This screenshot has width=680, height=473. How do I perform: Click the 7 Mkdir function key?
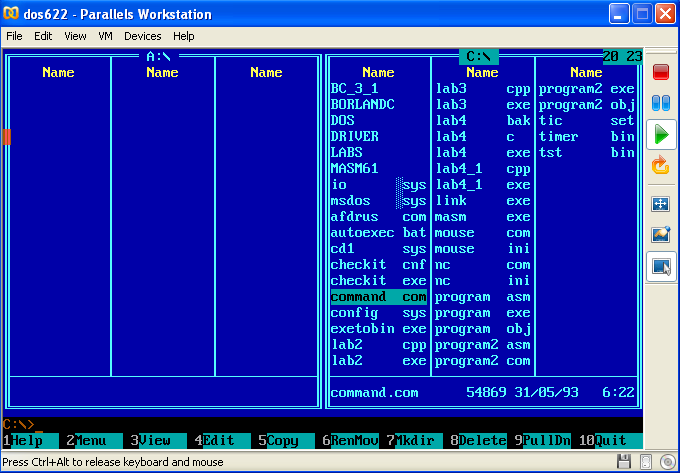[x=415, y=440]
